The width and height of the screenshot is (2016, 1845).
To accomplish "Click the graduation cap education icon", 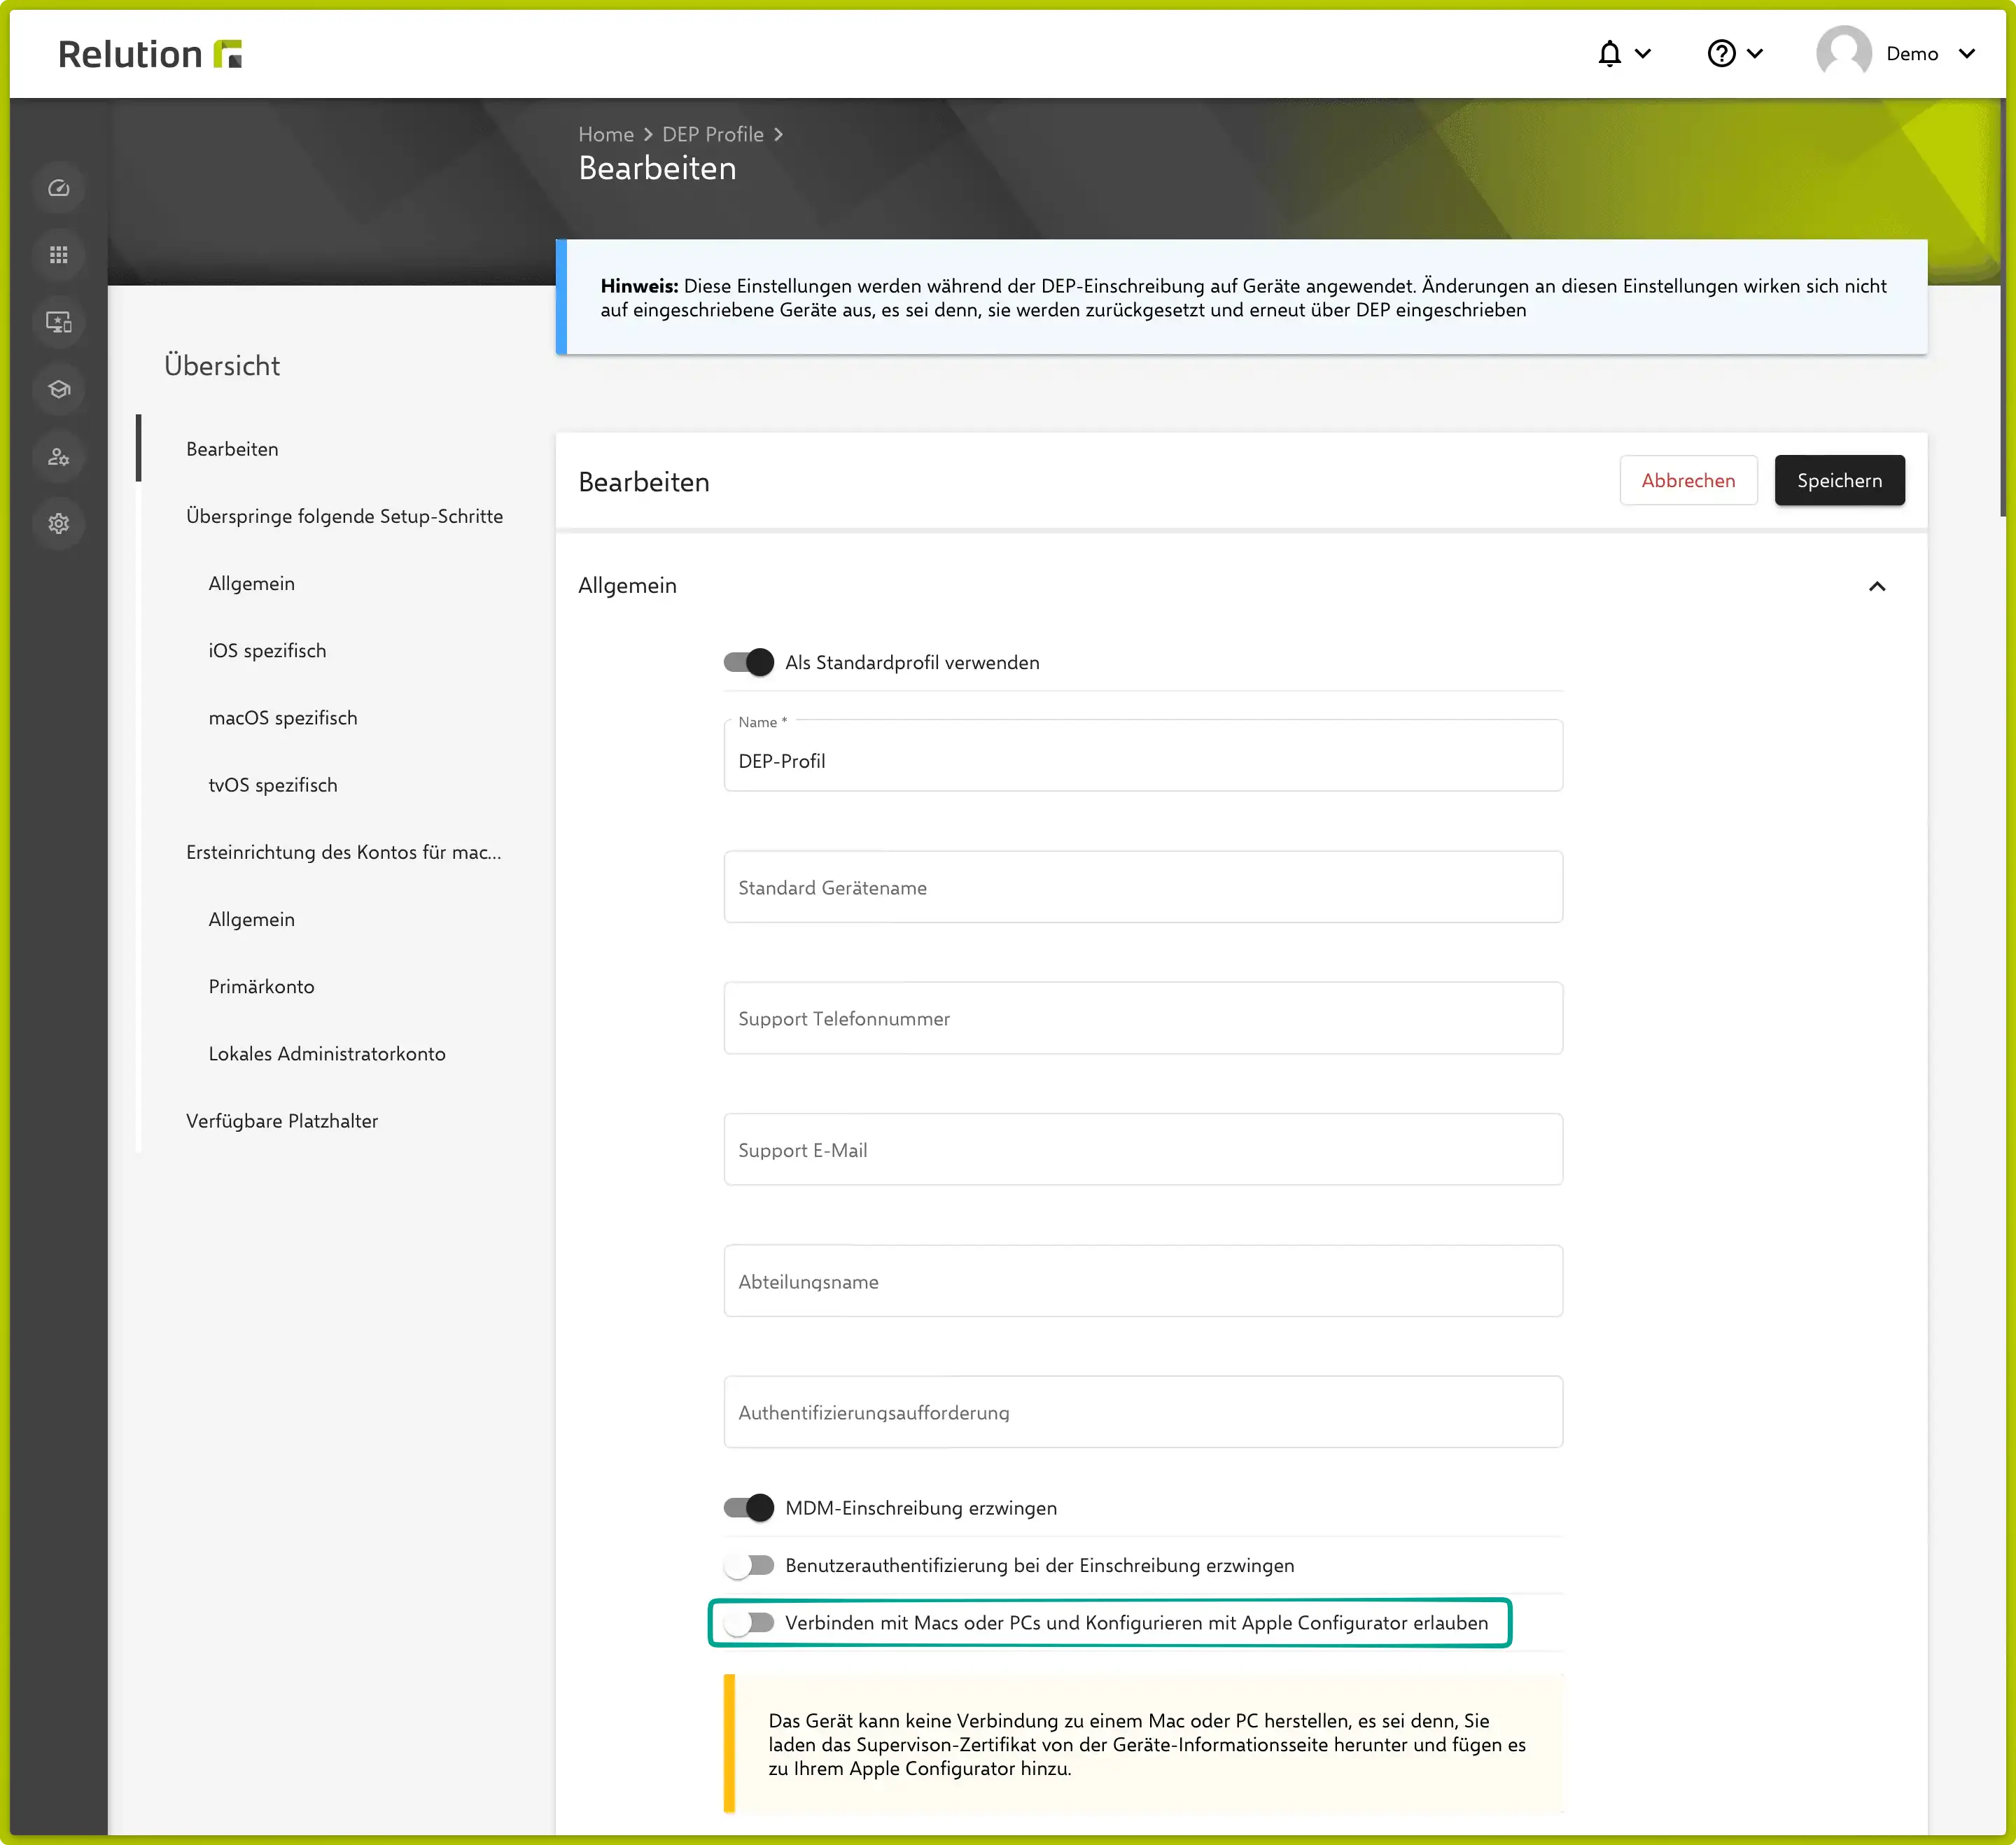I will pos(59,389).
